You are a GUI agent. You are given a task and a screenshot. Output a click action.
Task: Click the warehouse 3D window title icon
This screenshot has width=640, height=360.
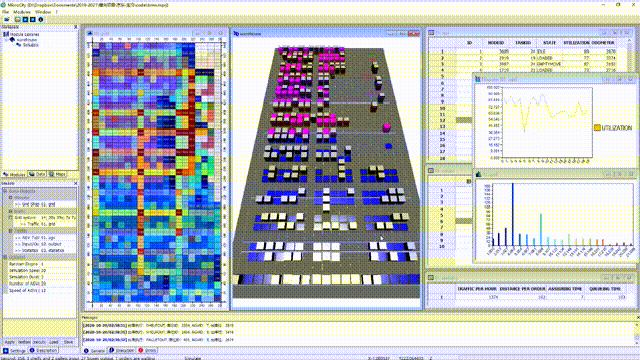point(236,33)
